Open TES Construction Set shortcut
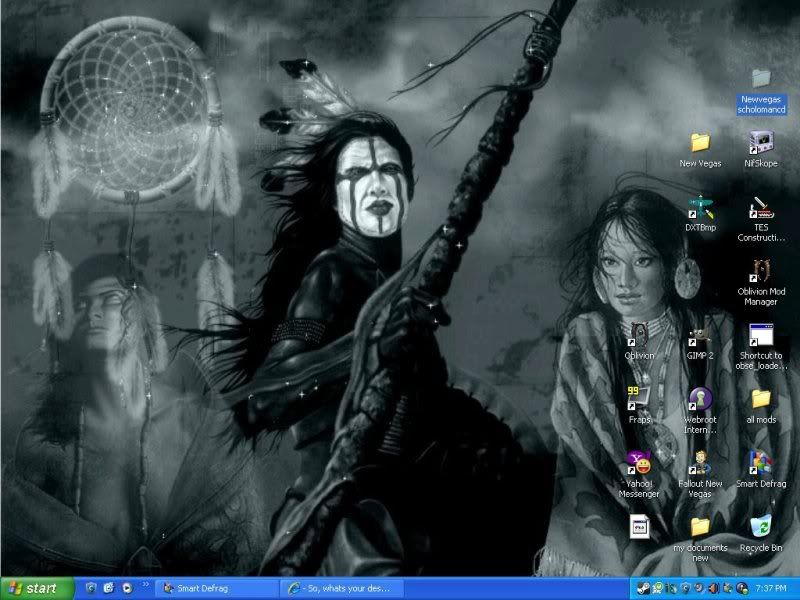Screen dimensions: 800x600 click(x=760, y=209)
